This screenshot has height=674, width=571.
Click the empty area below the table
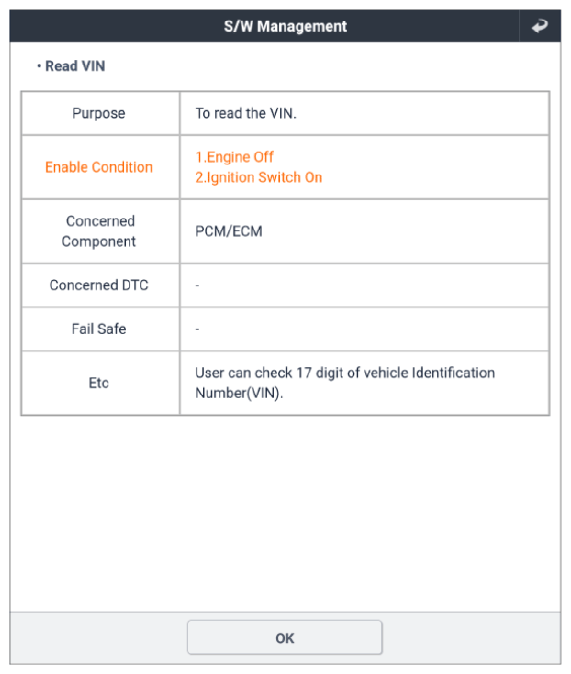tap(285, 514)
